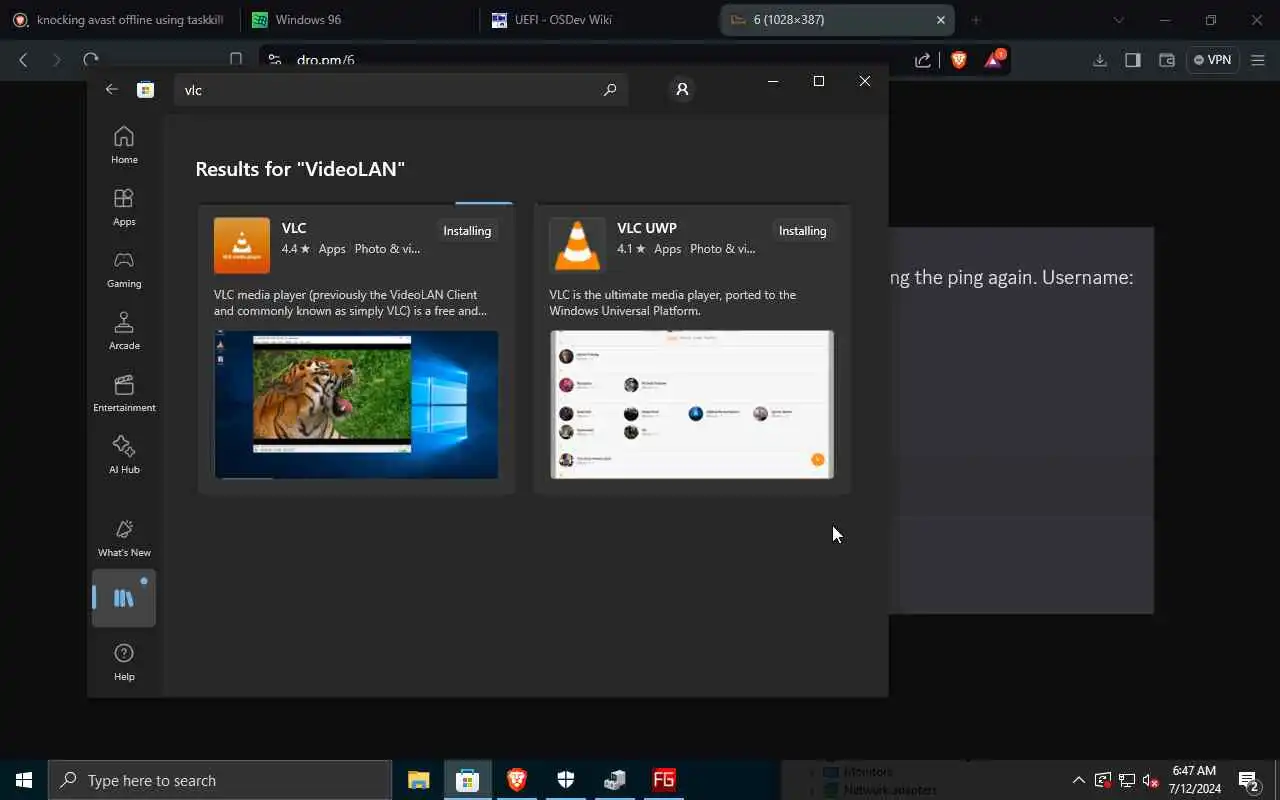Click the share page icon in browser
The width and height of the screenshot is (1280, 800).
coord(923,60)
